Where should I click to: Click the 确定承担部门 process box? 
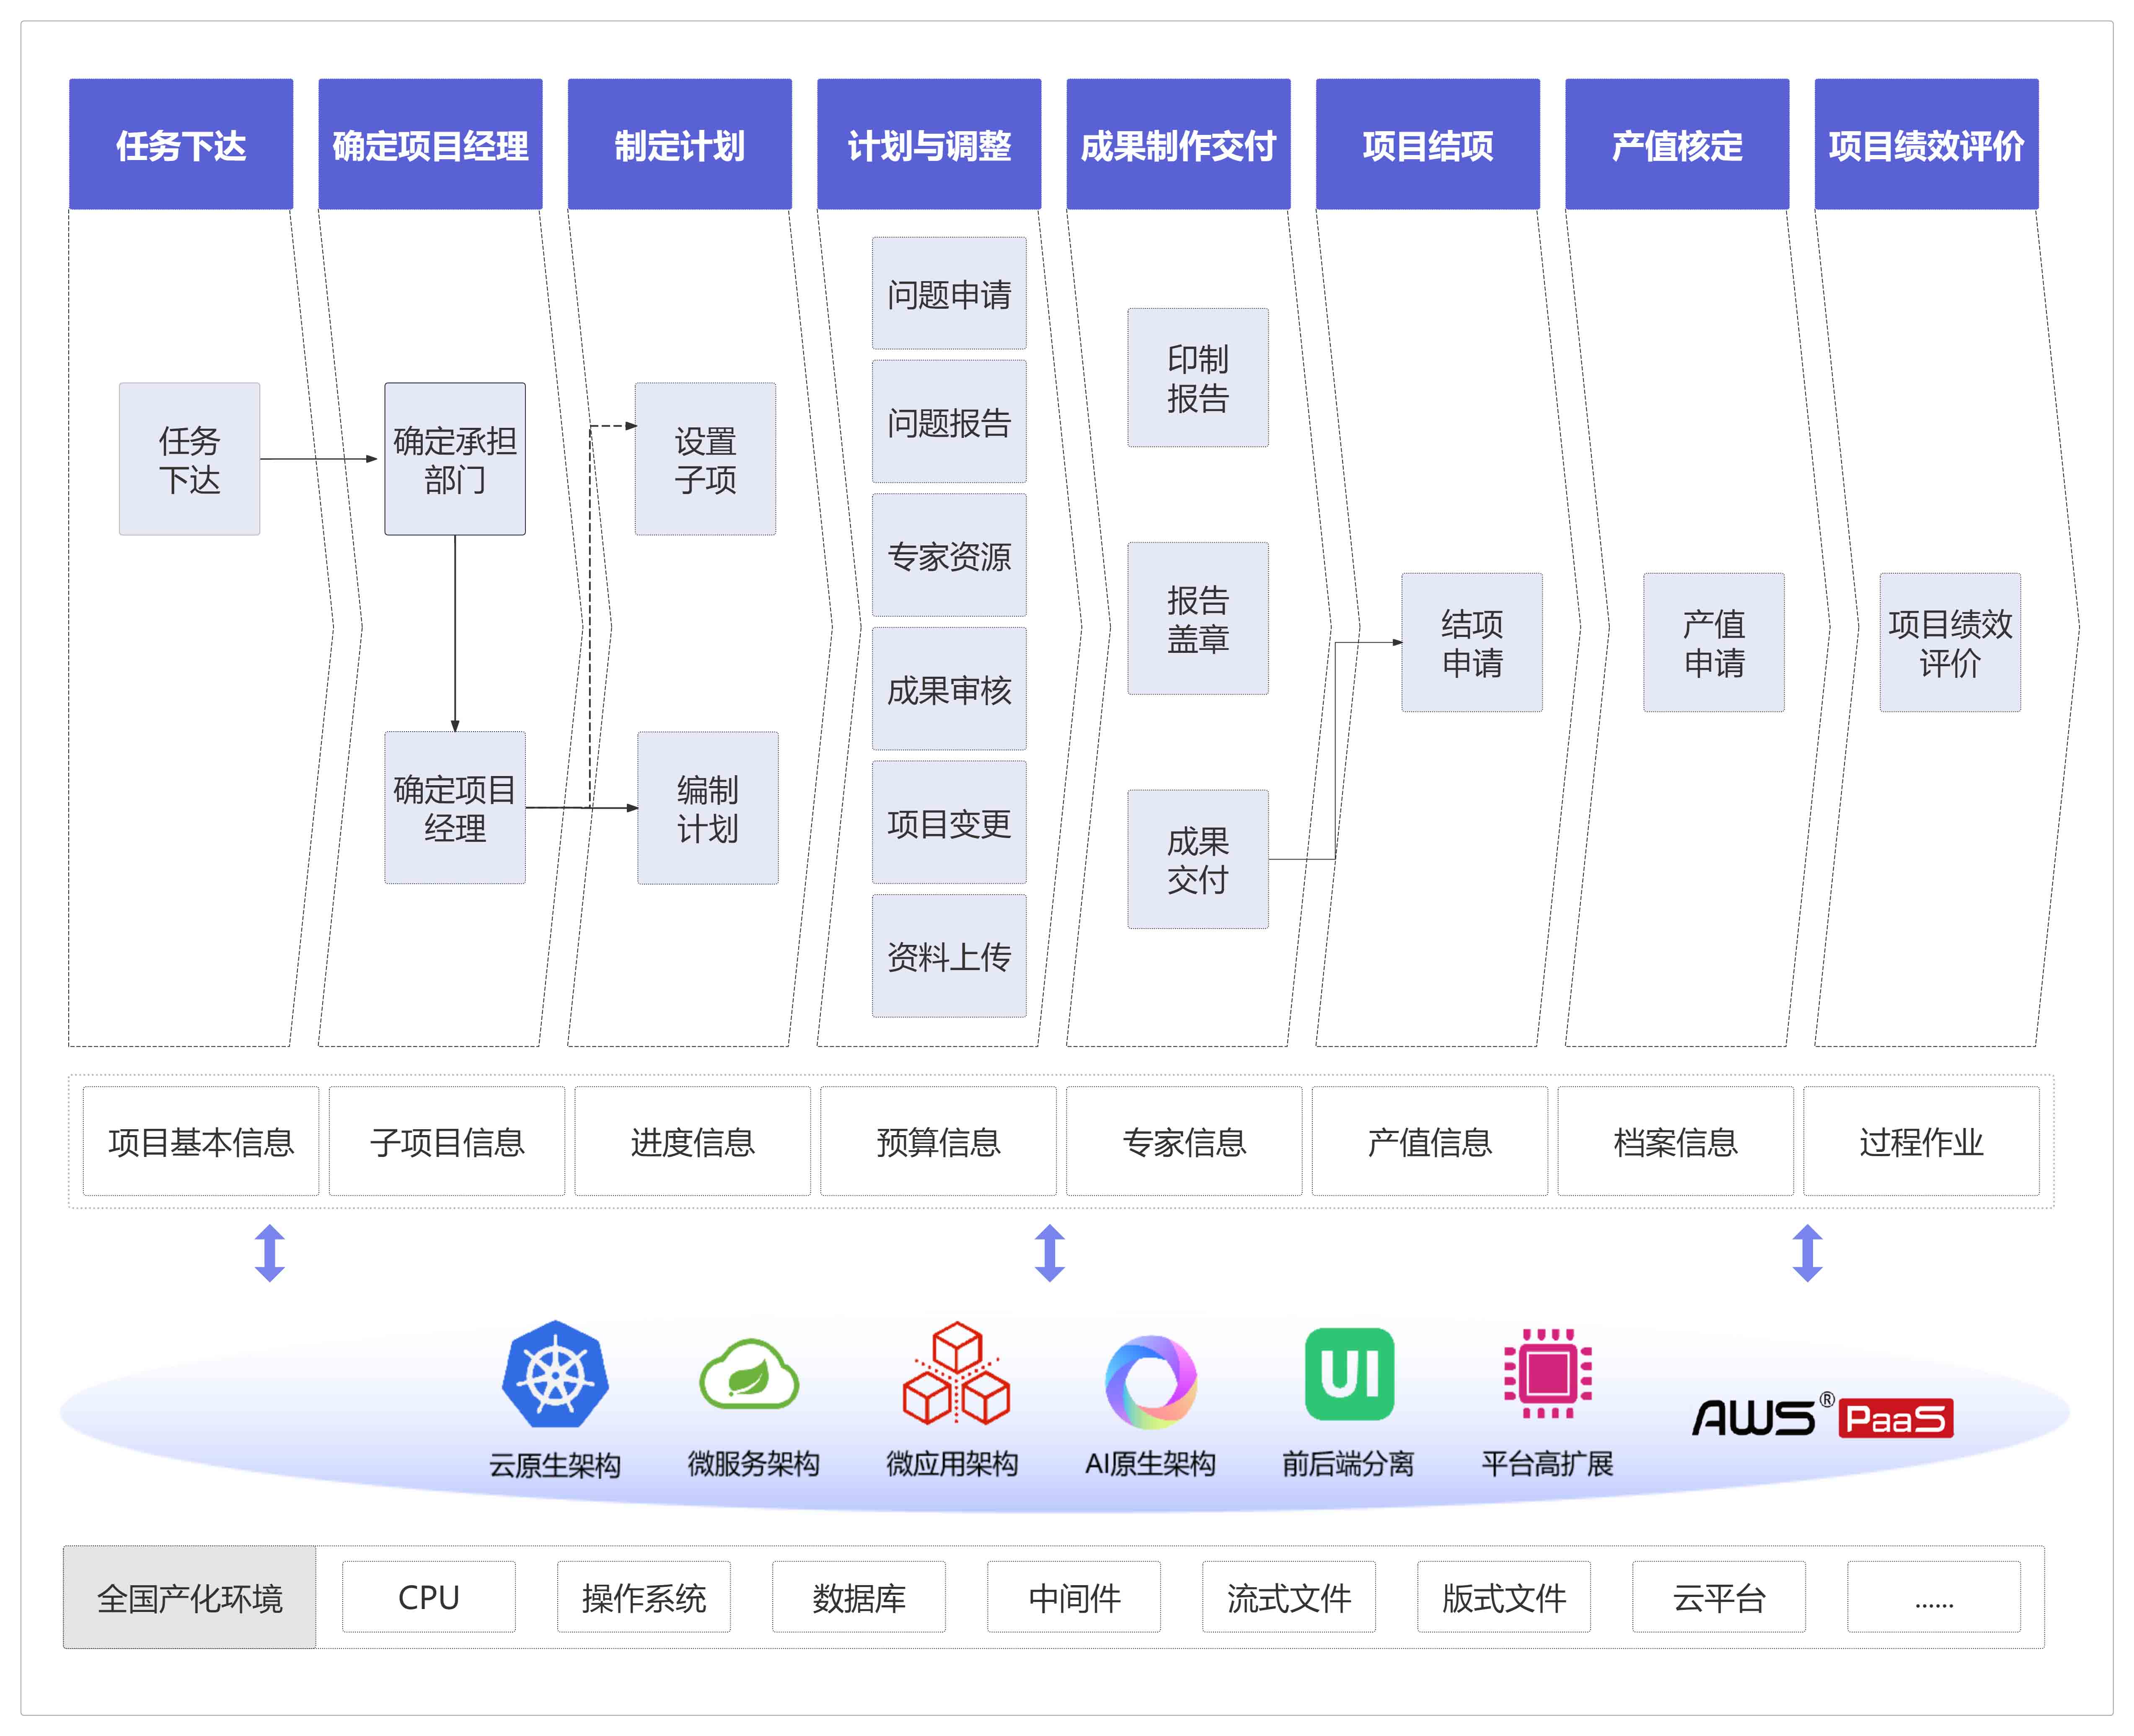455,459
